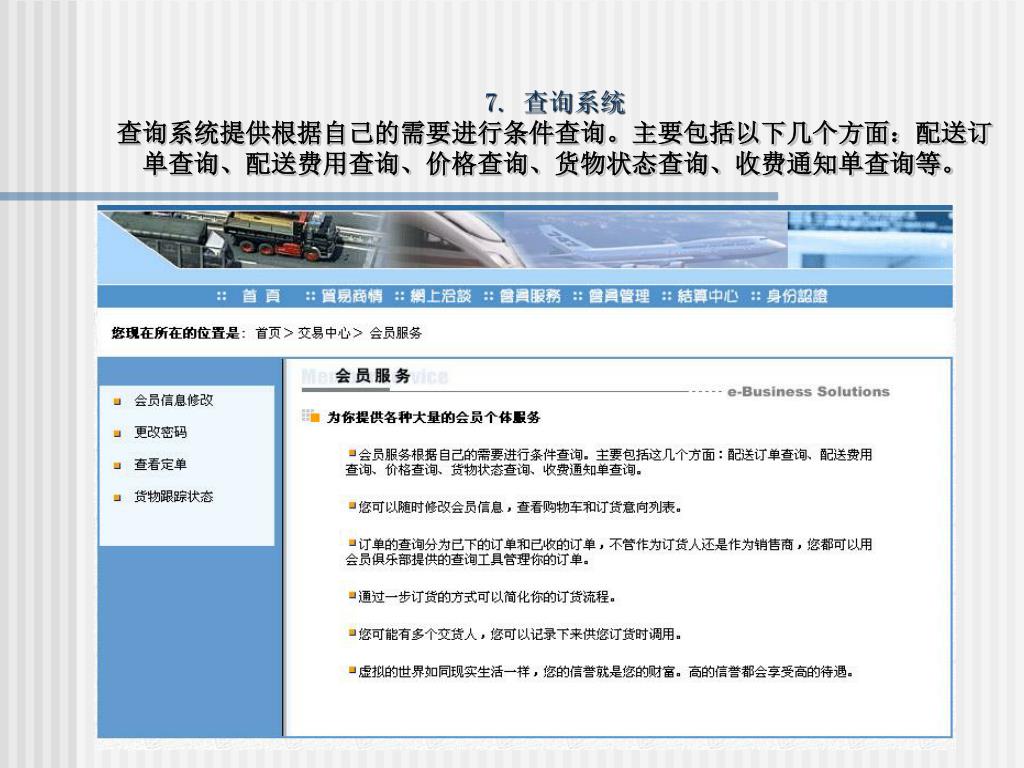Click bullet icon beside 更改密码
The width and height of the screenshot is (1024, 768).
point(118,434)
